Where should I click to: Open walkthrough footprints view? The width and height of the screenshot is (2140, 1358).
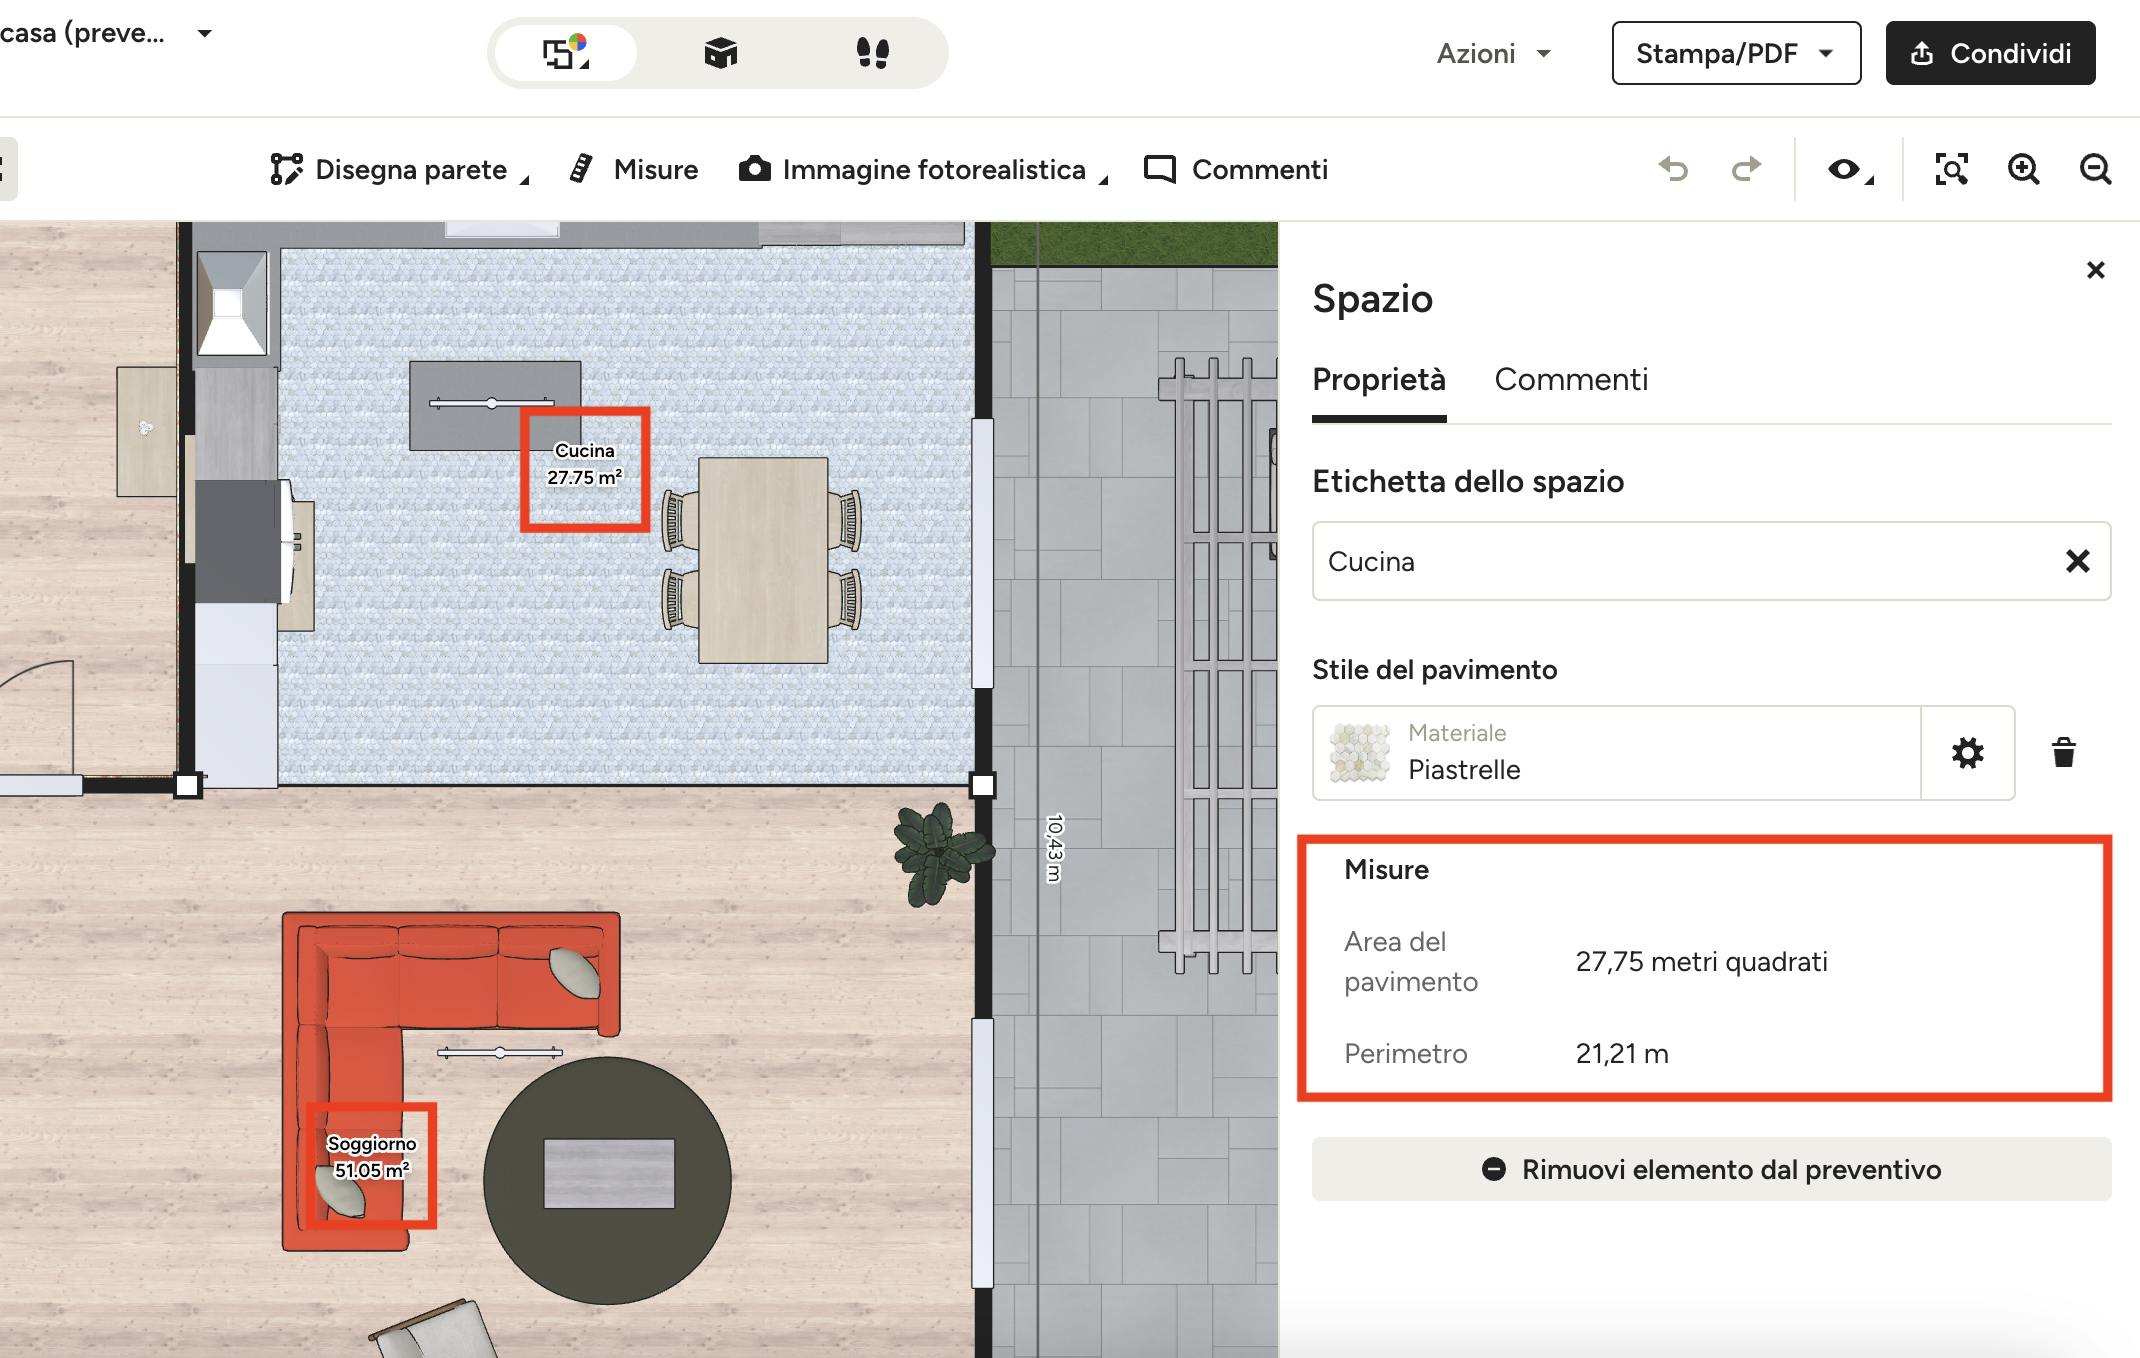[873, 53]
